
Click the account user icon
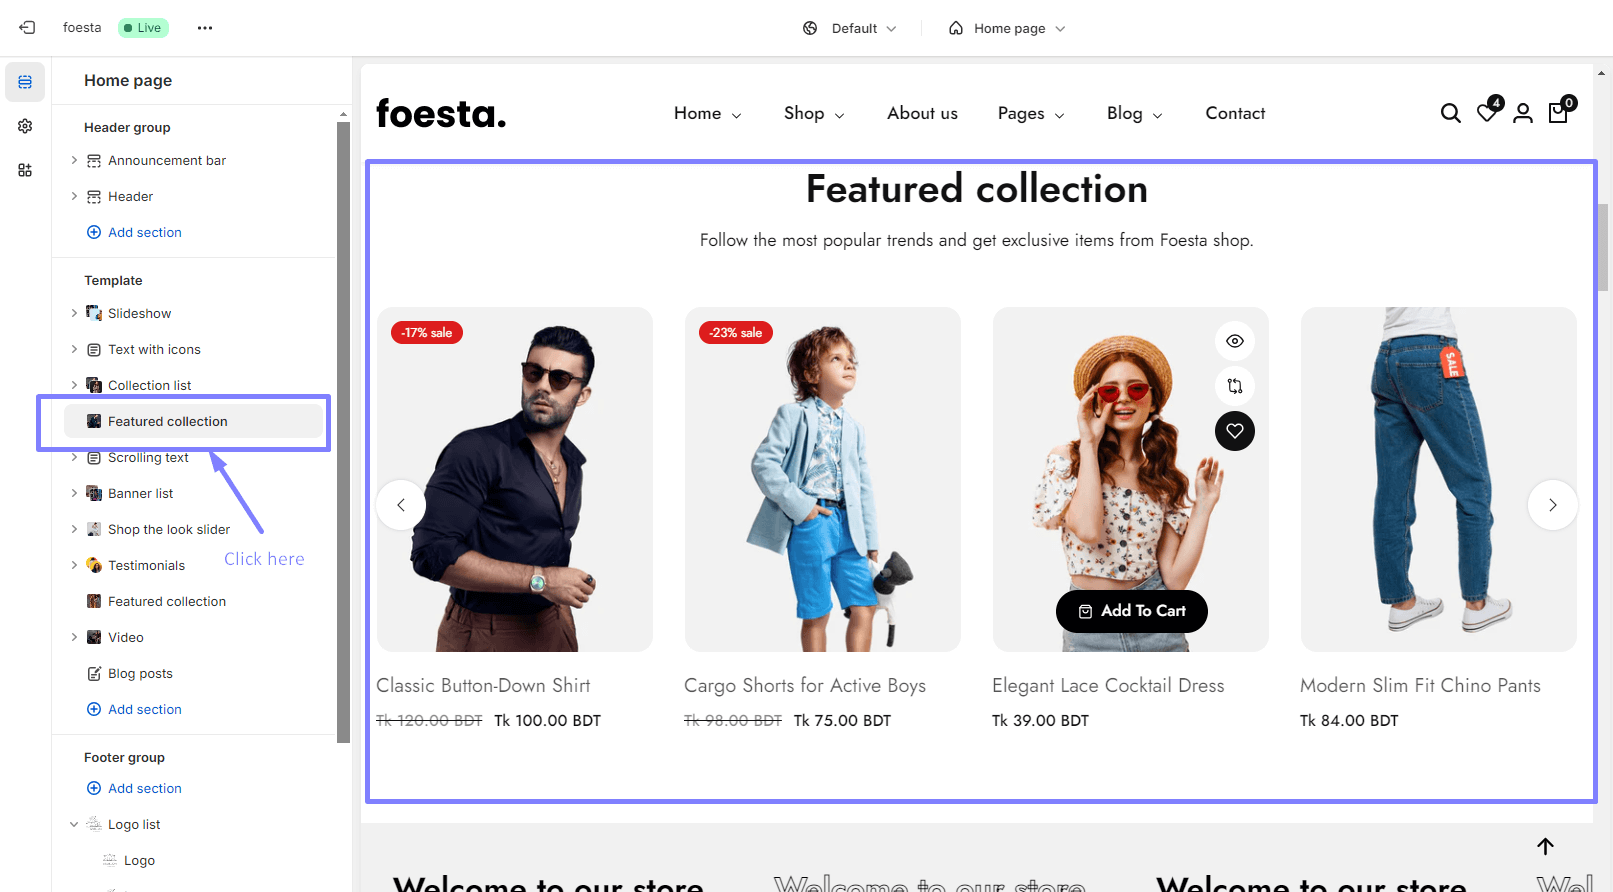1523,114
